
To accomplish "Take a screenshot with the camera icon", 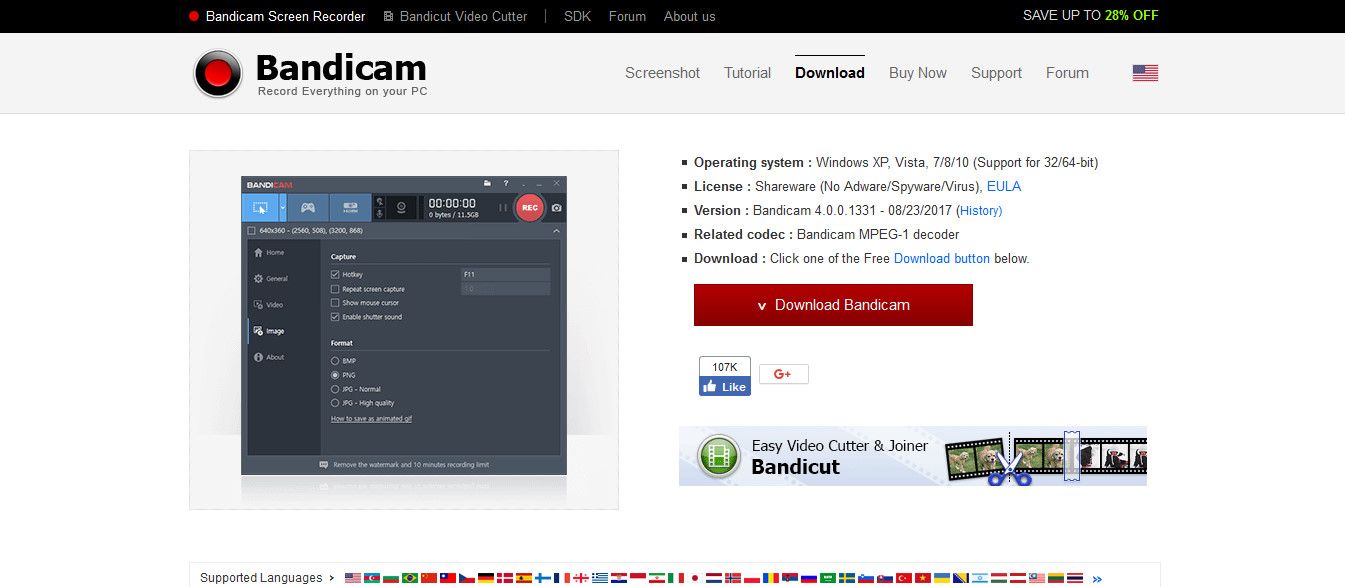I will (557, 207).
